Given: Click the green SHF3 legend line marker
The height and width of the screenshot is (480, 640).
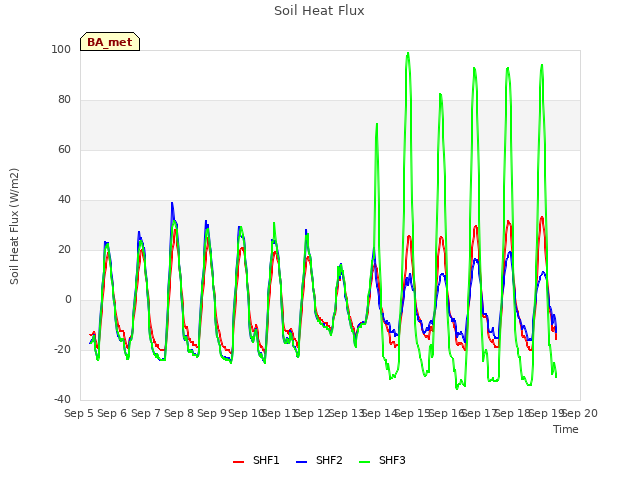Looking at the screenshot, I should pos(364,462).
